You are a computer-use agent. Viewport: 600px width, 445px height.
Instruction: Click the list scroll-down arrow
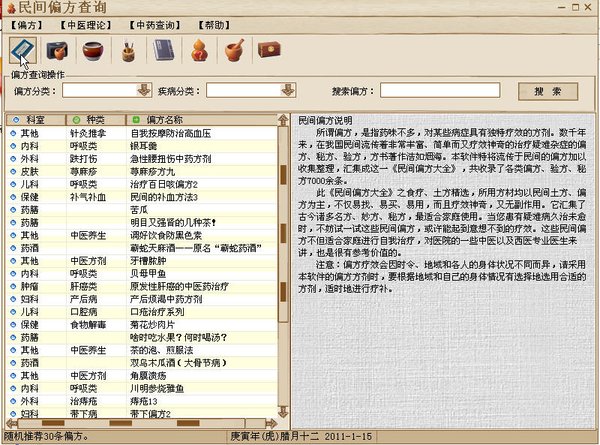[283, 412]
